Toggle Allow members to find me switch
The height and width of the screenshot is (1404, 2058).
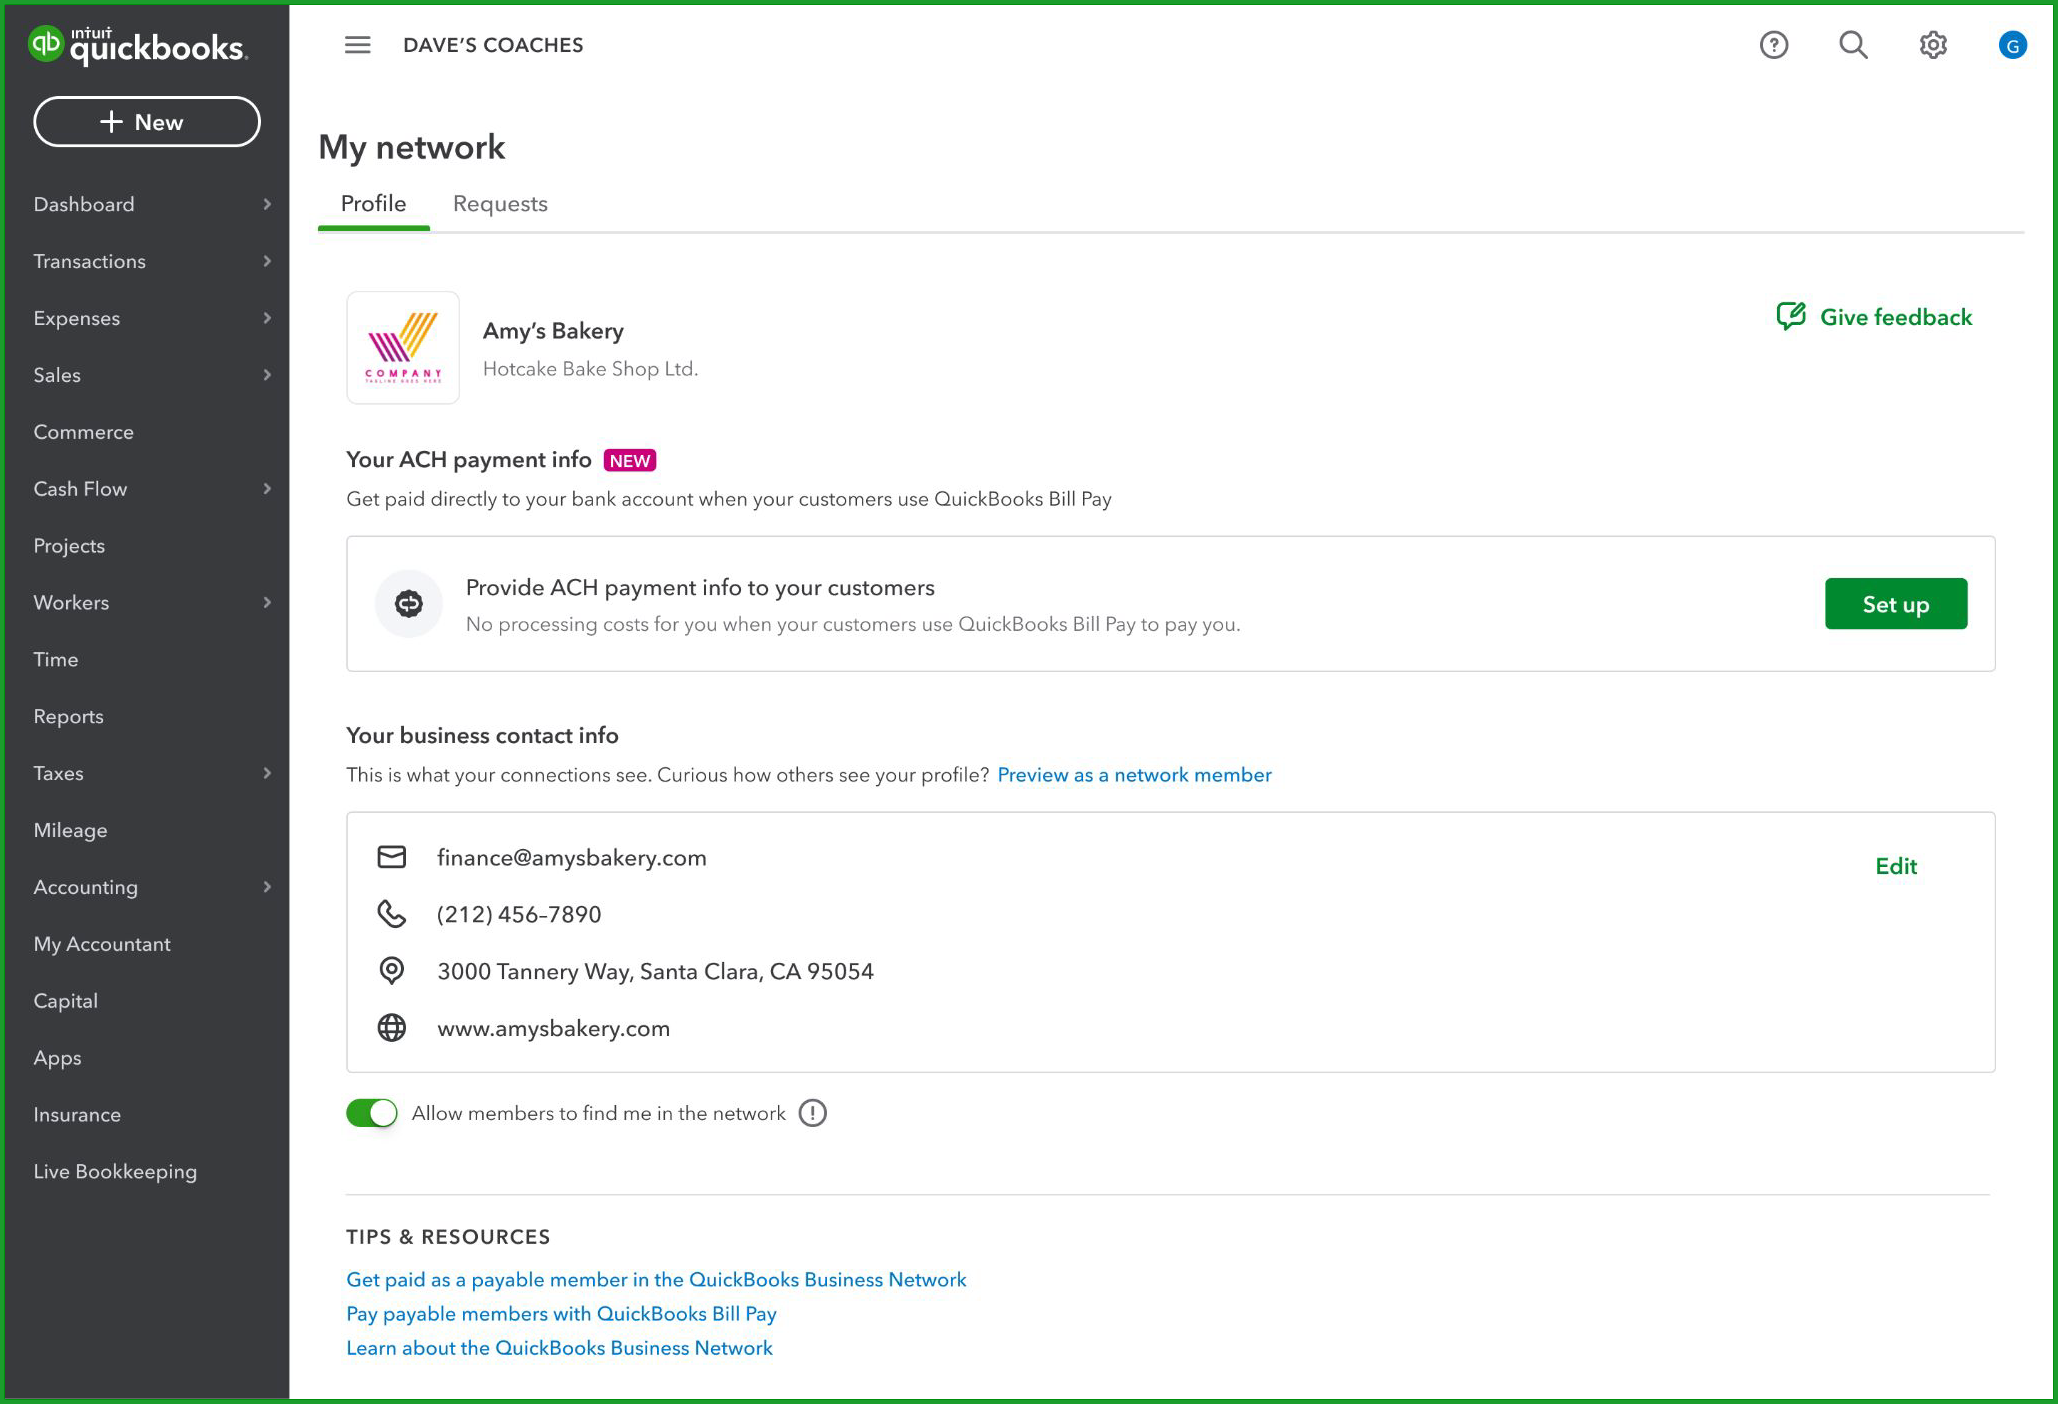click(372, 1113)
